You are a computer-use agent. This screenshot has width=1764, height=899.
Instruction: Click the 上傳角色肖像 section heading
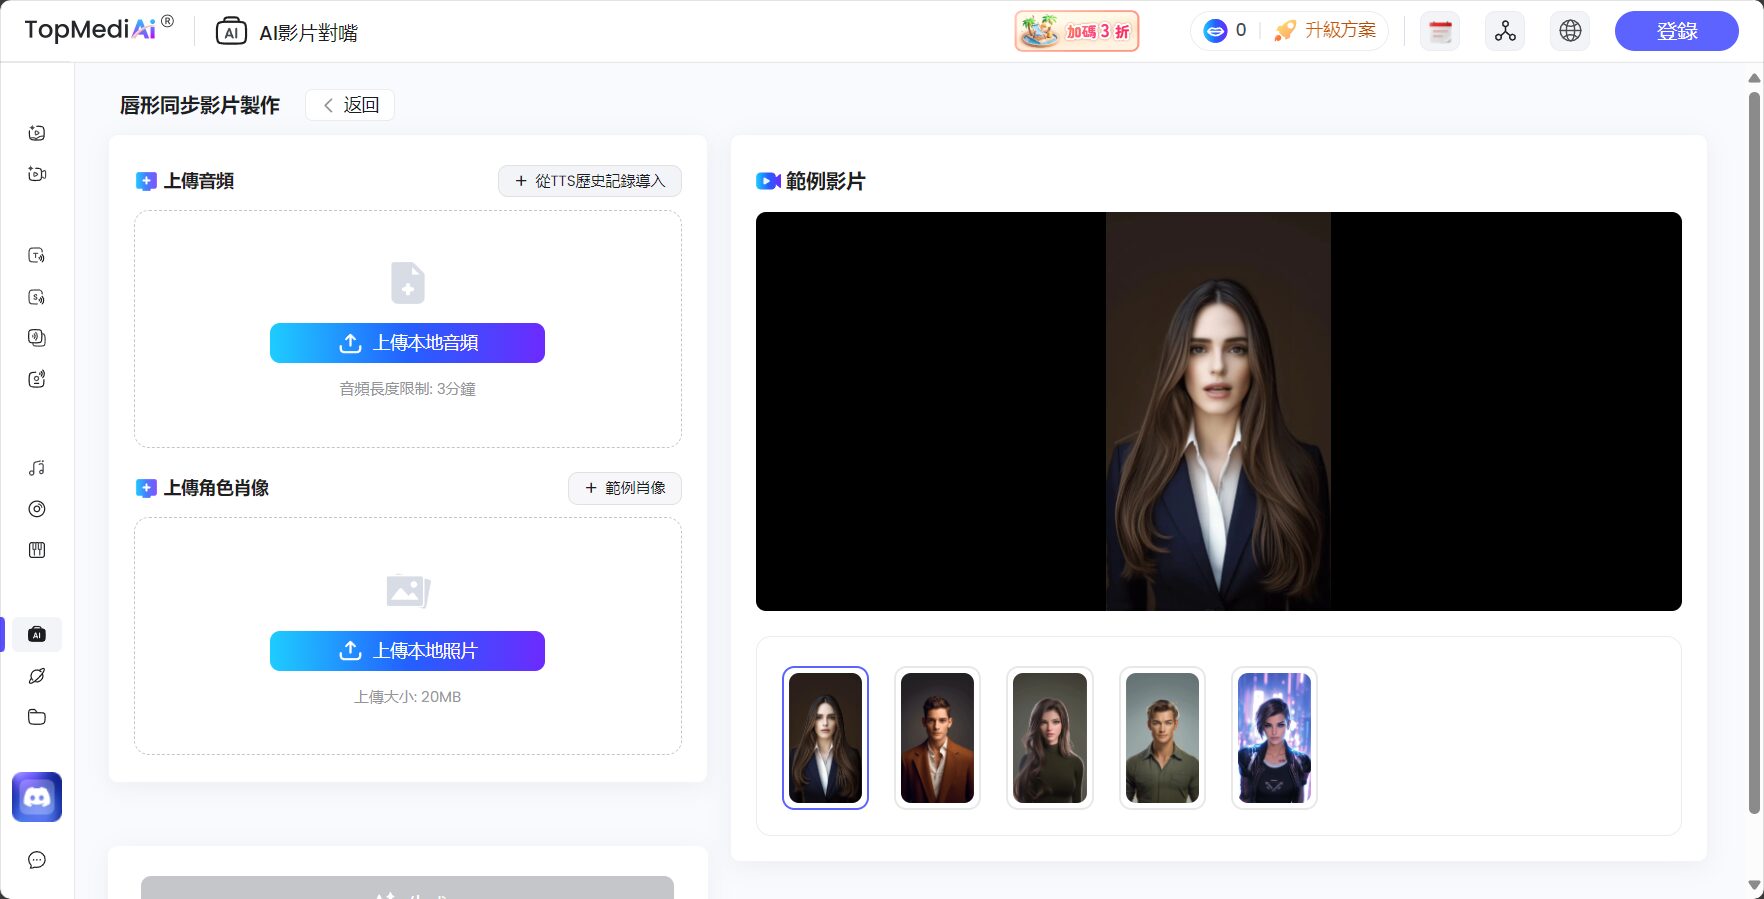pos(216,488)
